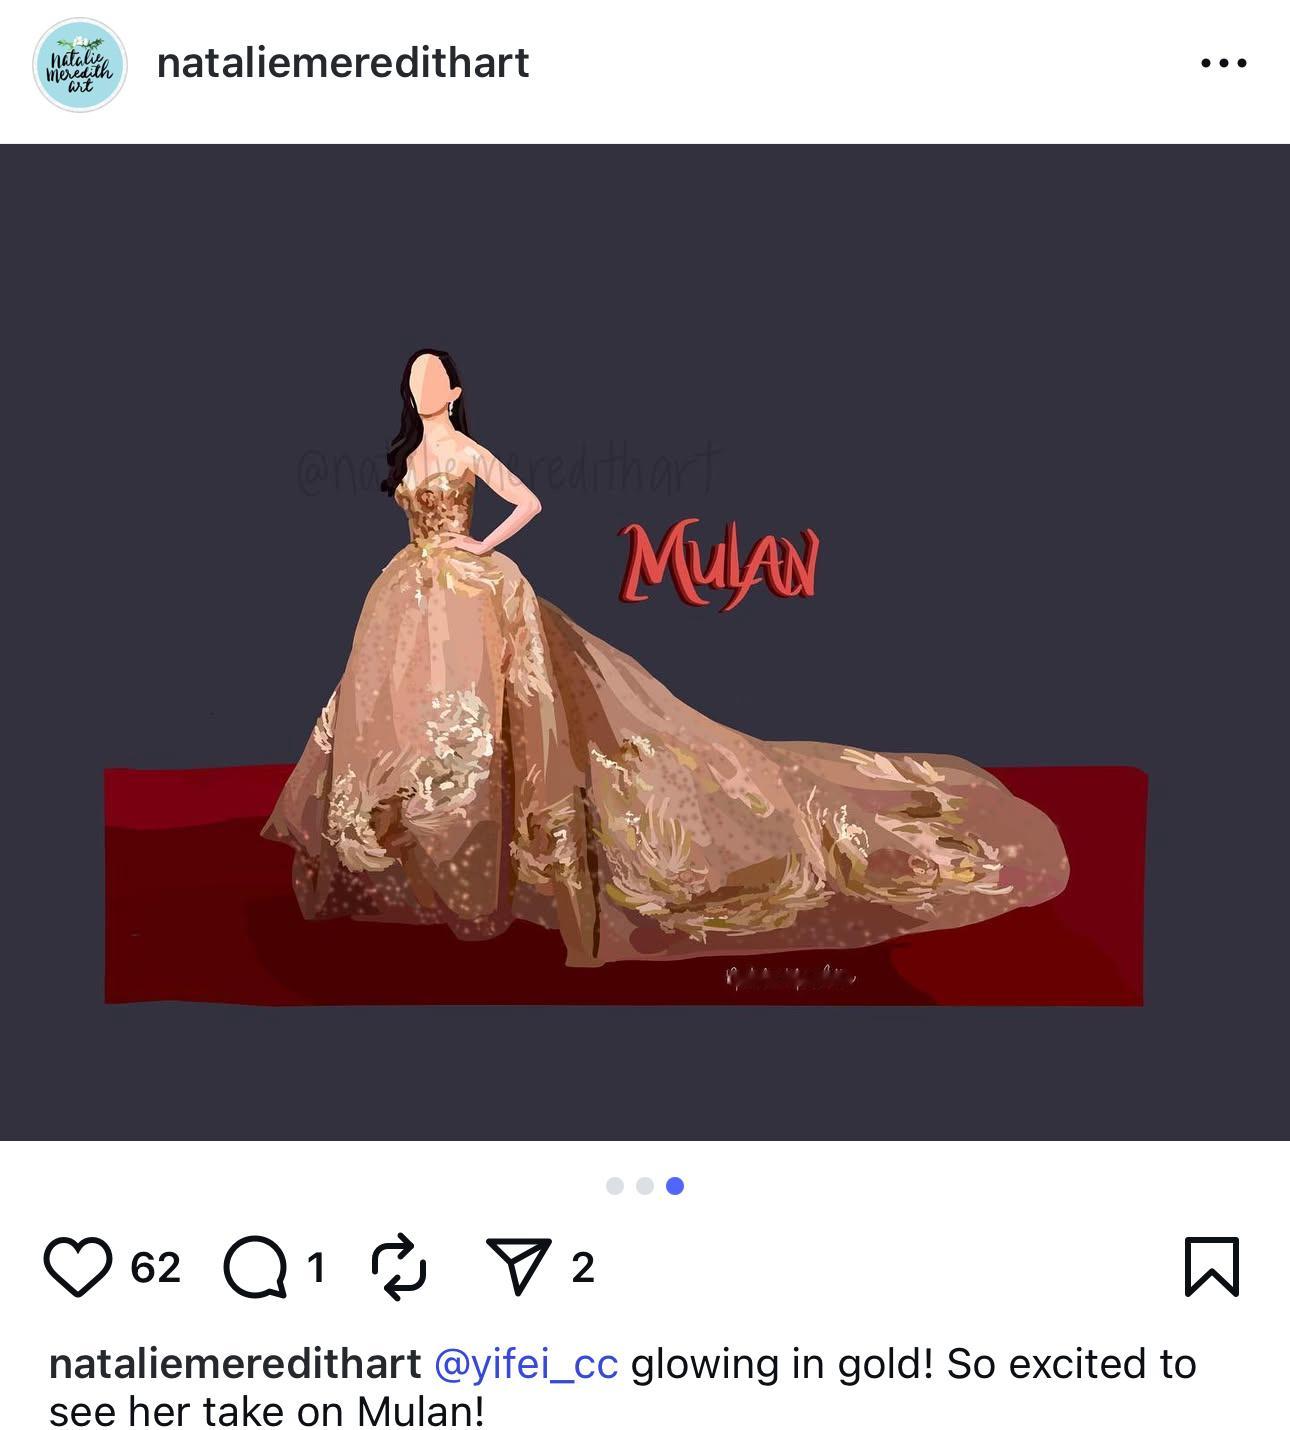Tap the red Mulan title in artwork
This screenshot has width=1290, height=1430.
[718, 566]
